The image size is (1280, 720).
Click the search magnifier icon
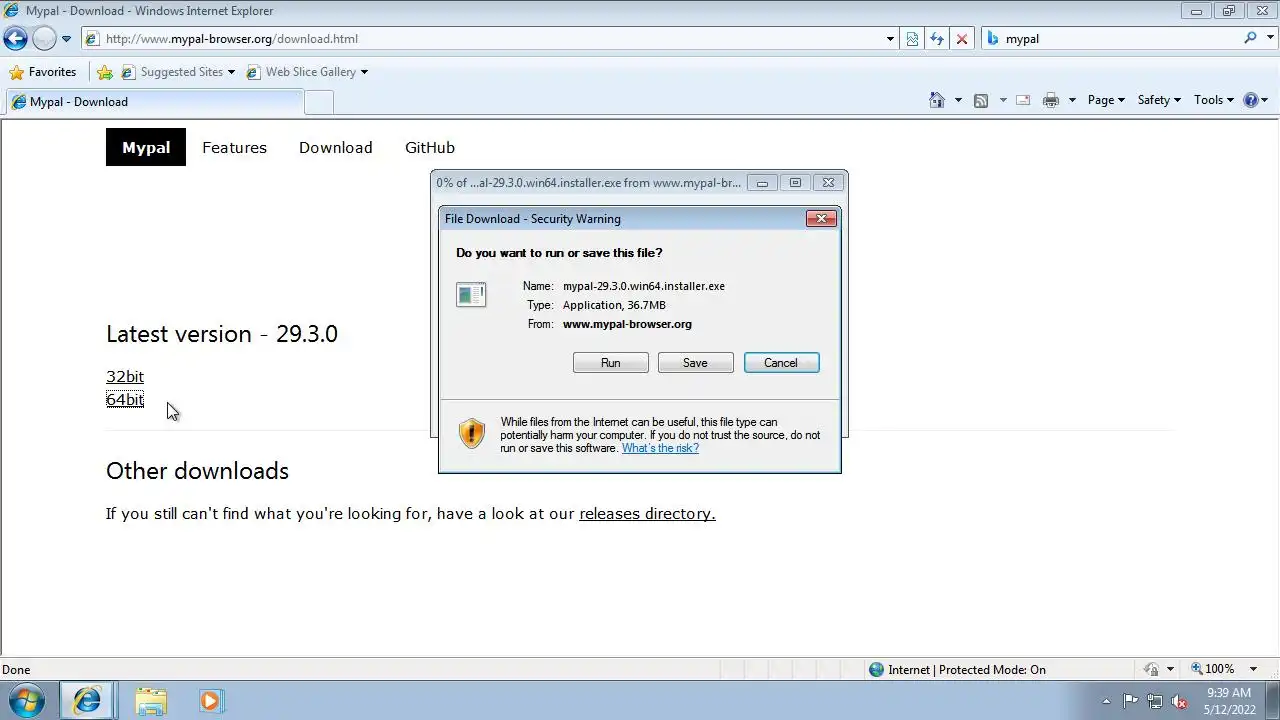tap(1250, 38)
